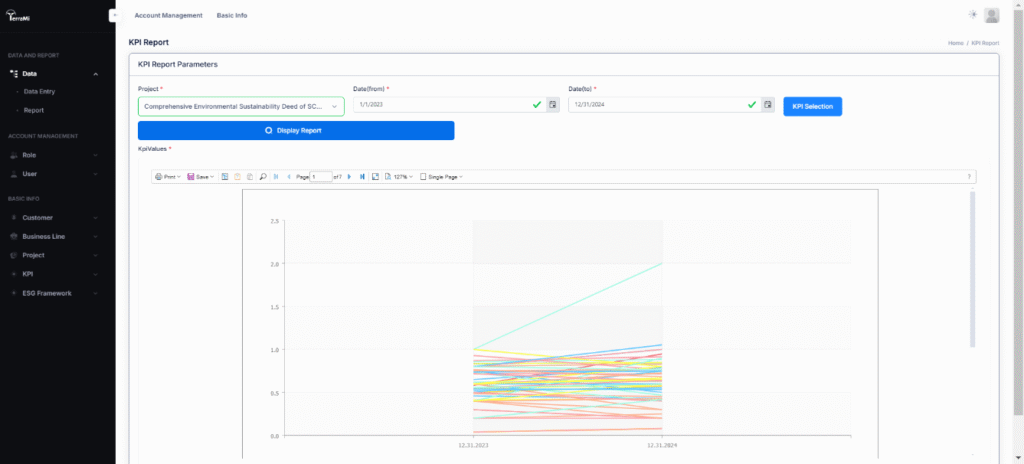Toggle full-screen view in report toolbar

coord(375,177)
